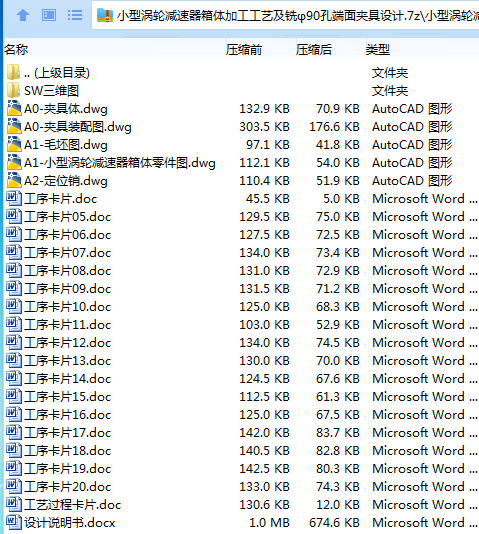Select the 工序卡片13.doc Word icon
This screenshot has width=479, height=534.
click(14, 361)
